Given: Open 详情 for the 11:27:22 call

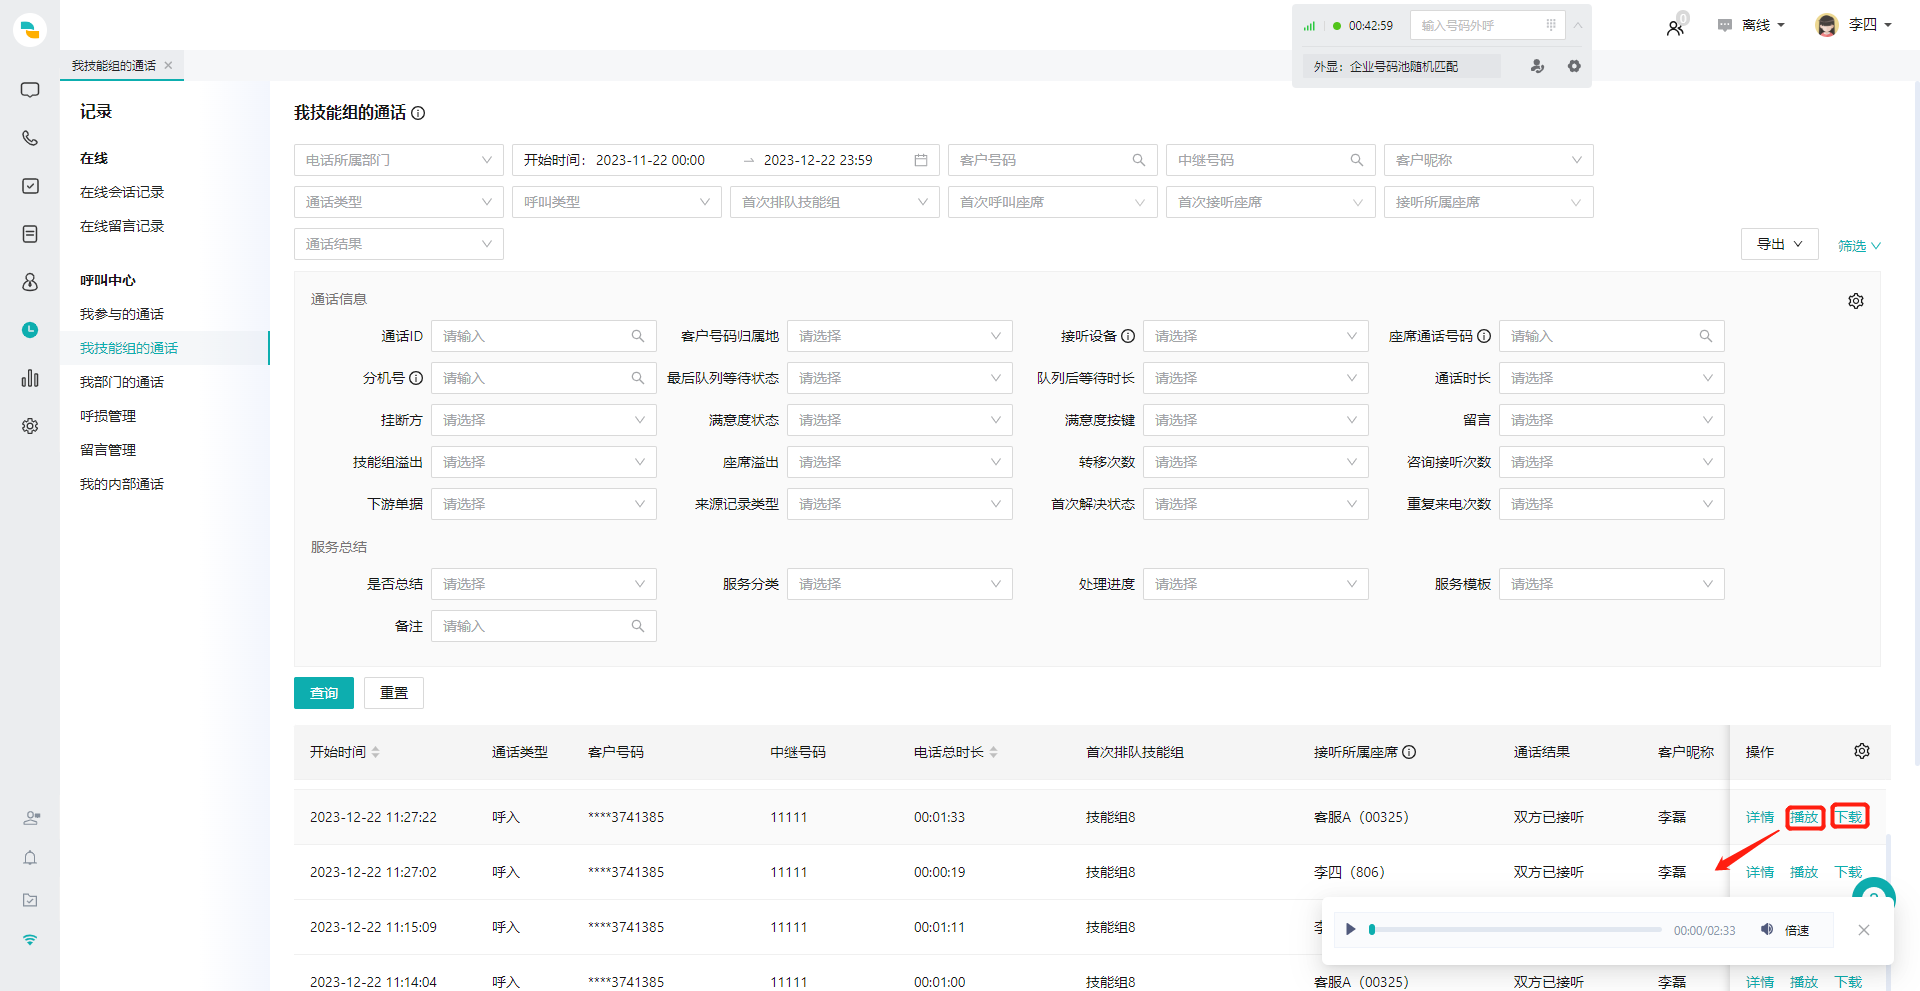Looking at the screenshot, I should coord(1760,817).
